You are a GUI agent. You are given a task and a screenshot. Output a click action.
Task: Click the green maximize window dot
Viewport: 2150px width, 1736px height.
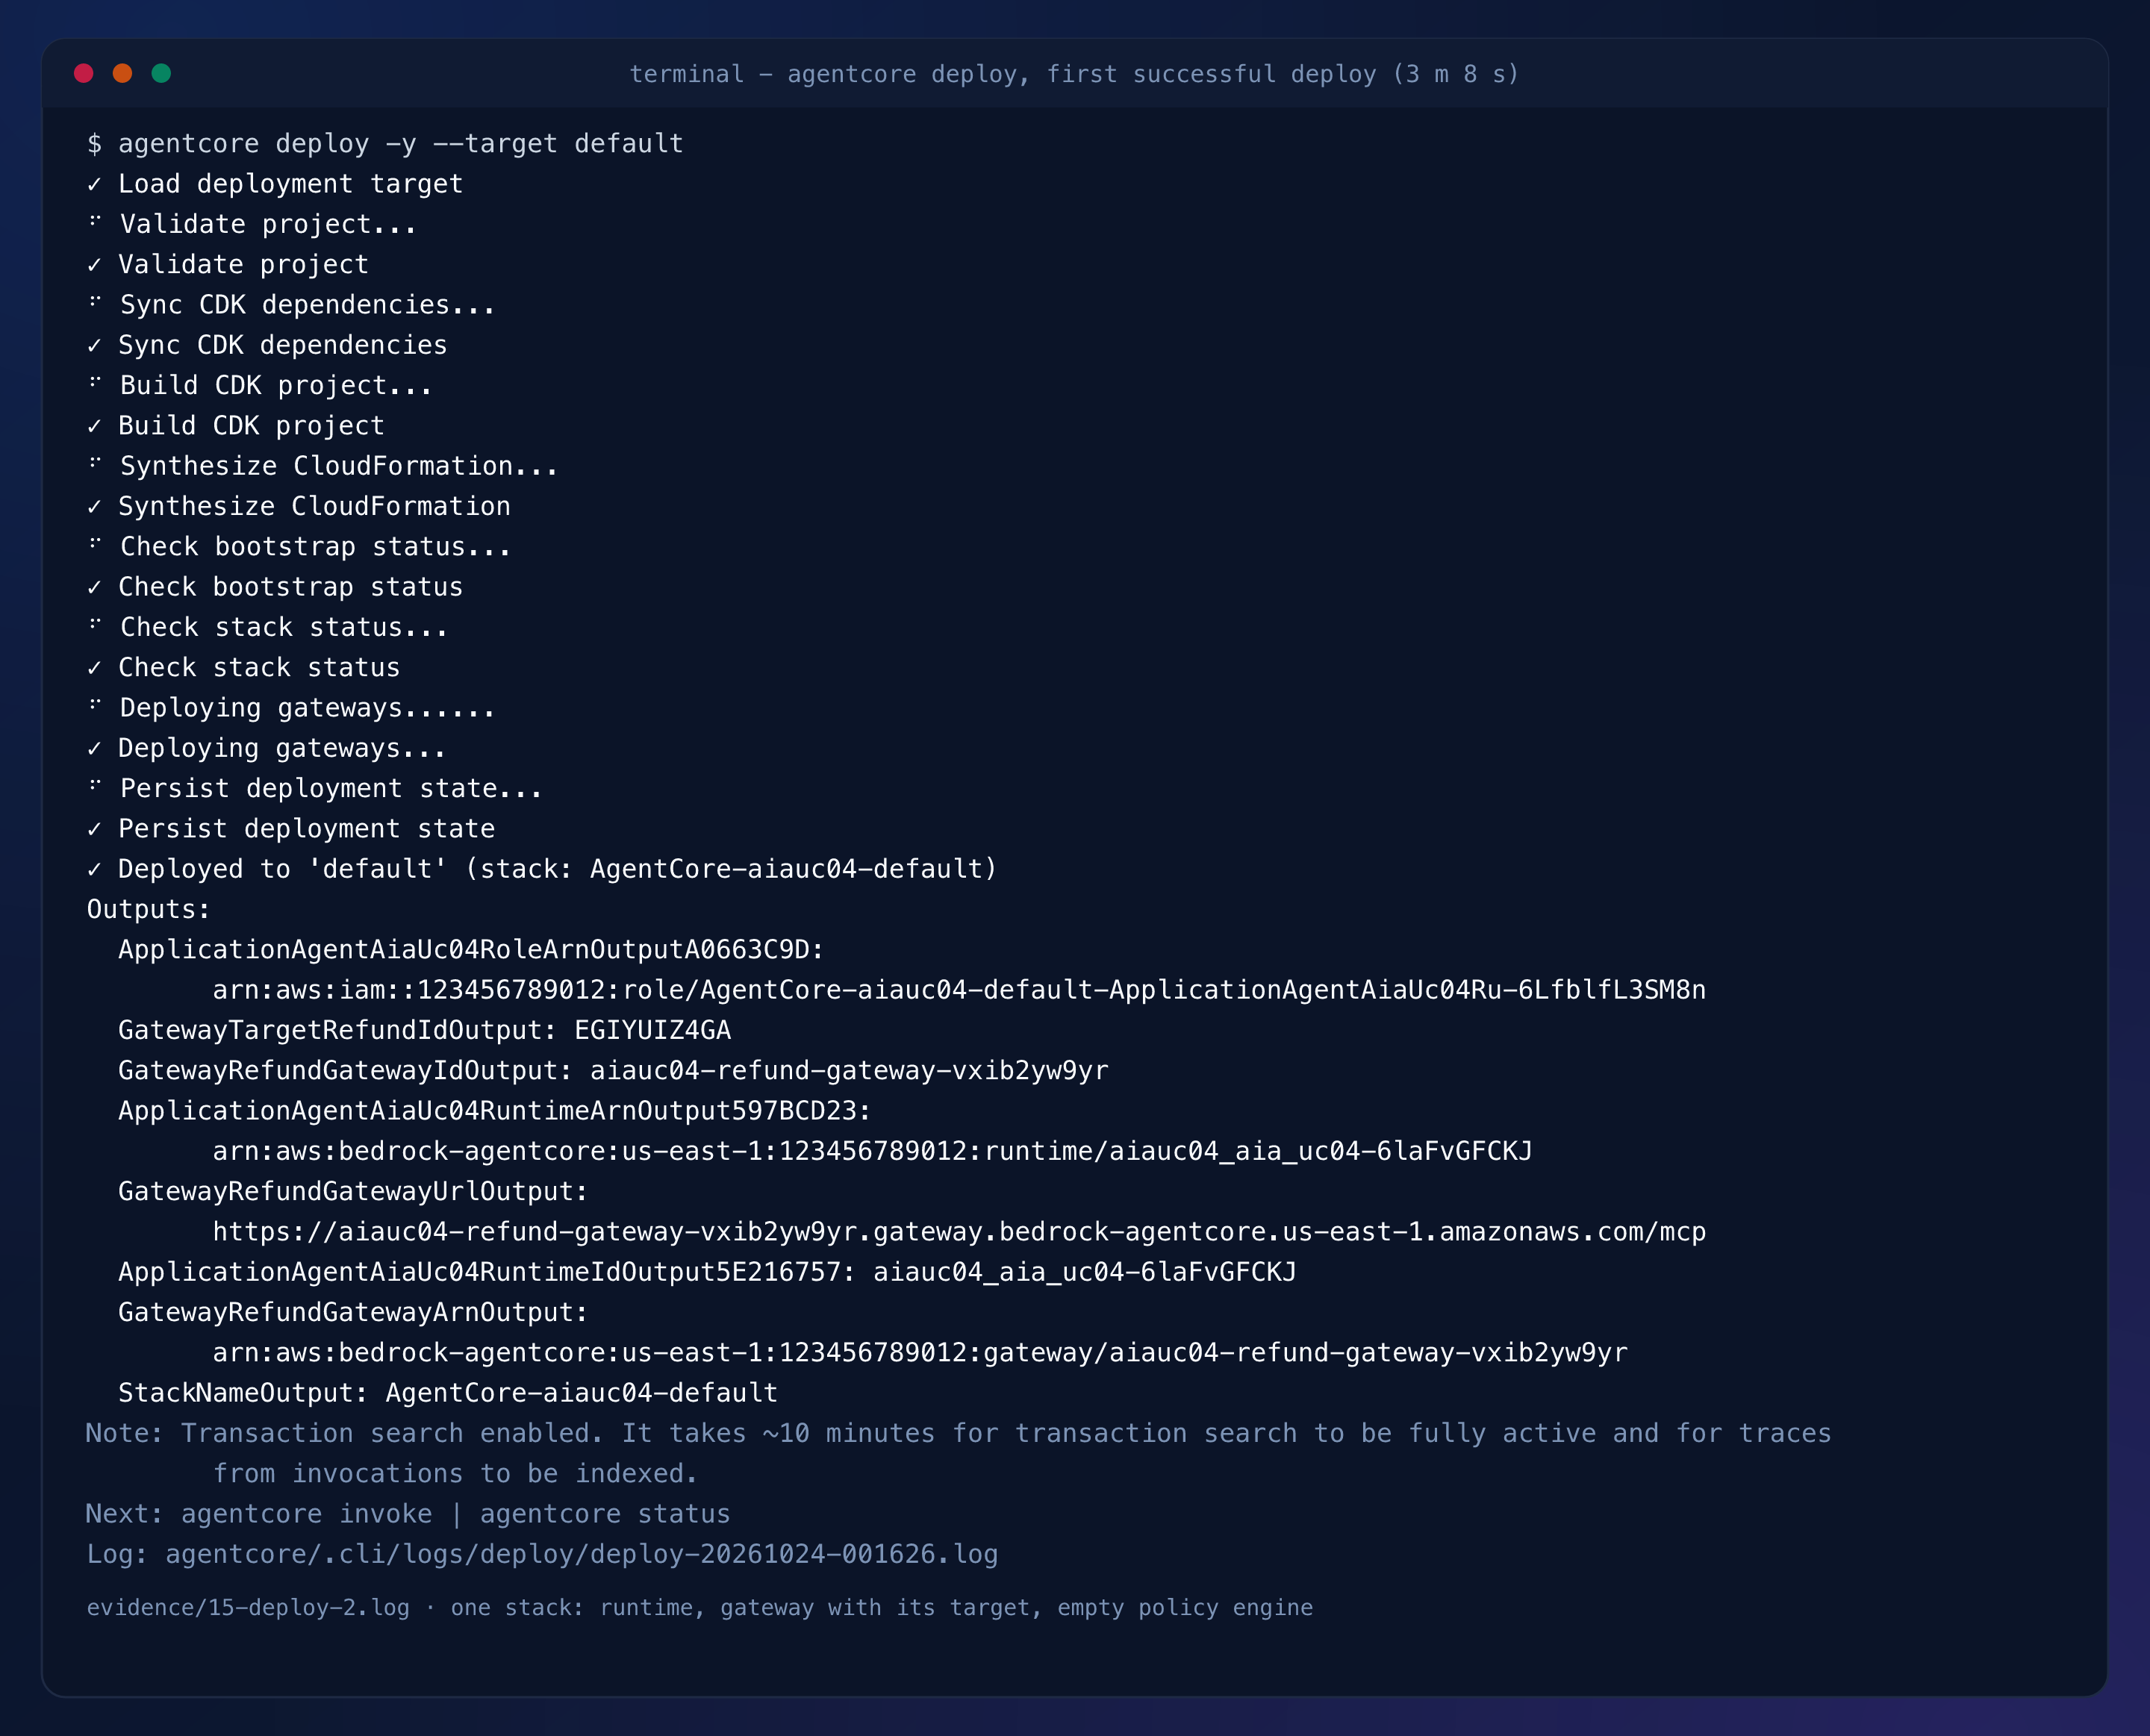(161, 73)
